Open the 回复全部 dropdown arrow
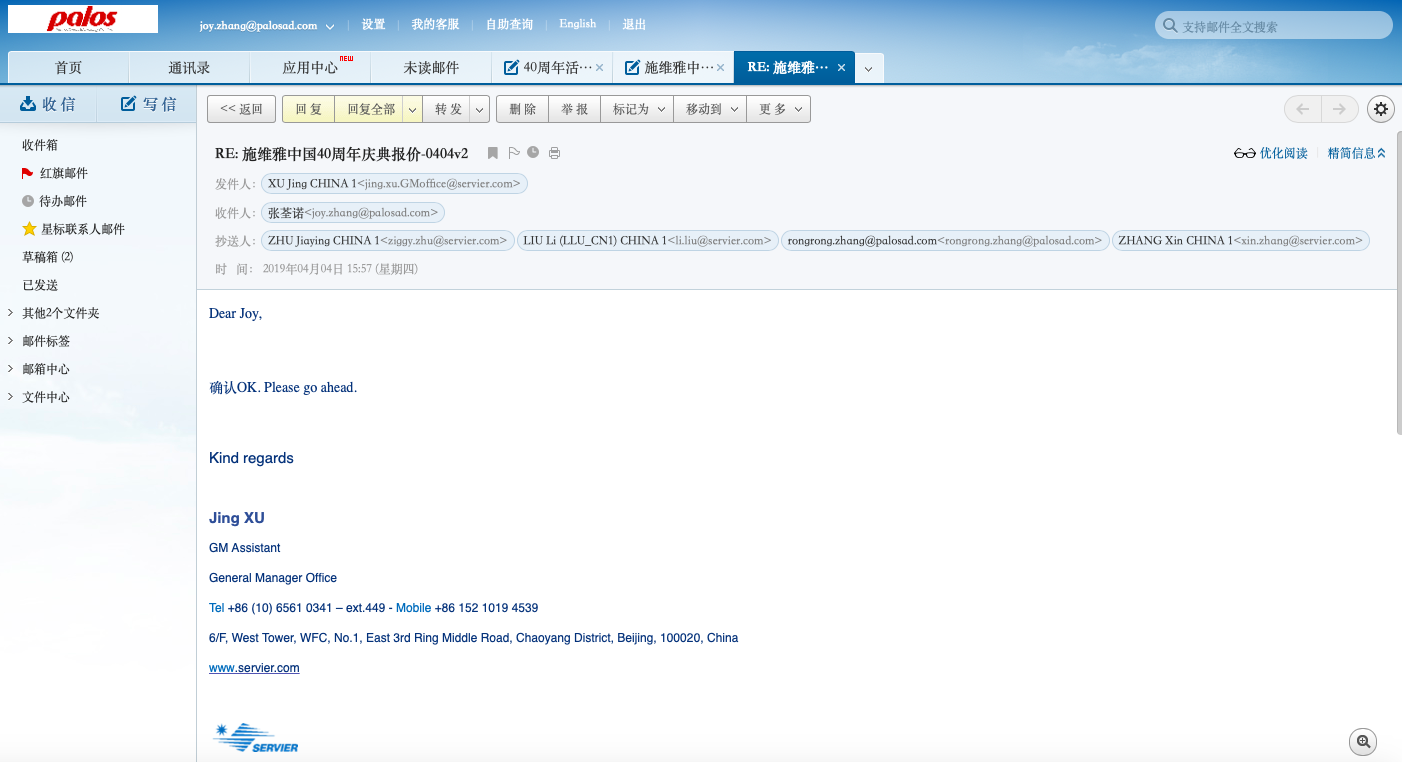 coord(412,109)
